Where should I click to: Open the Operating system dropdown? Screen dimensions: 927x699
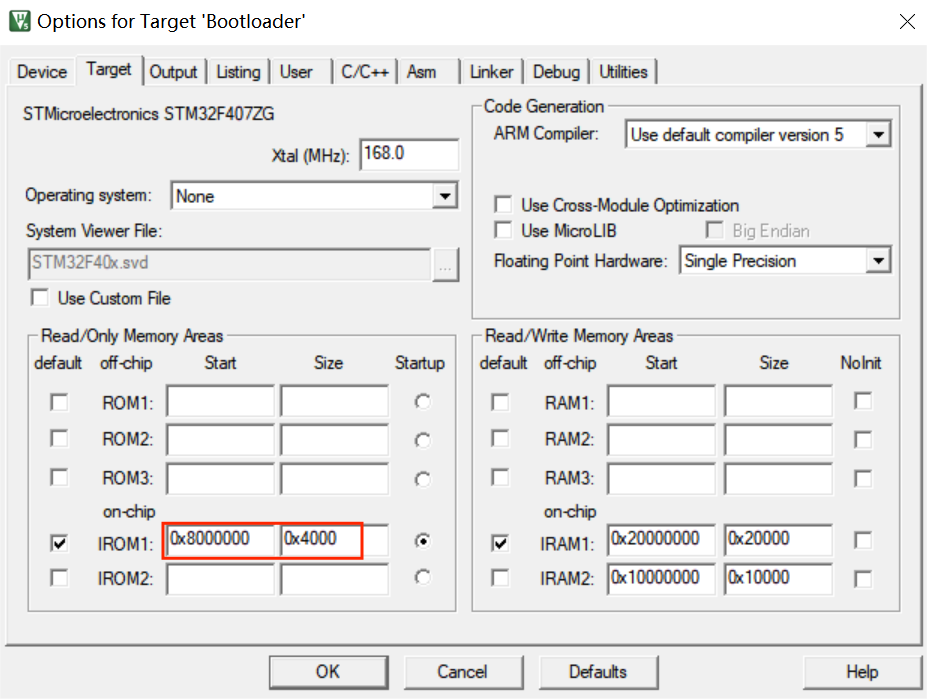pos(446,195)
